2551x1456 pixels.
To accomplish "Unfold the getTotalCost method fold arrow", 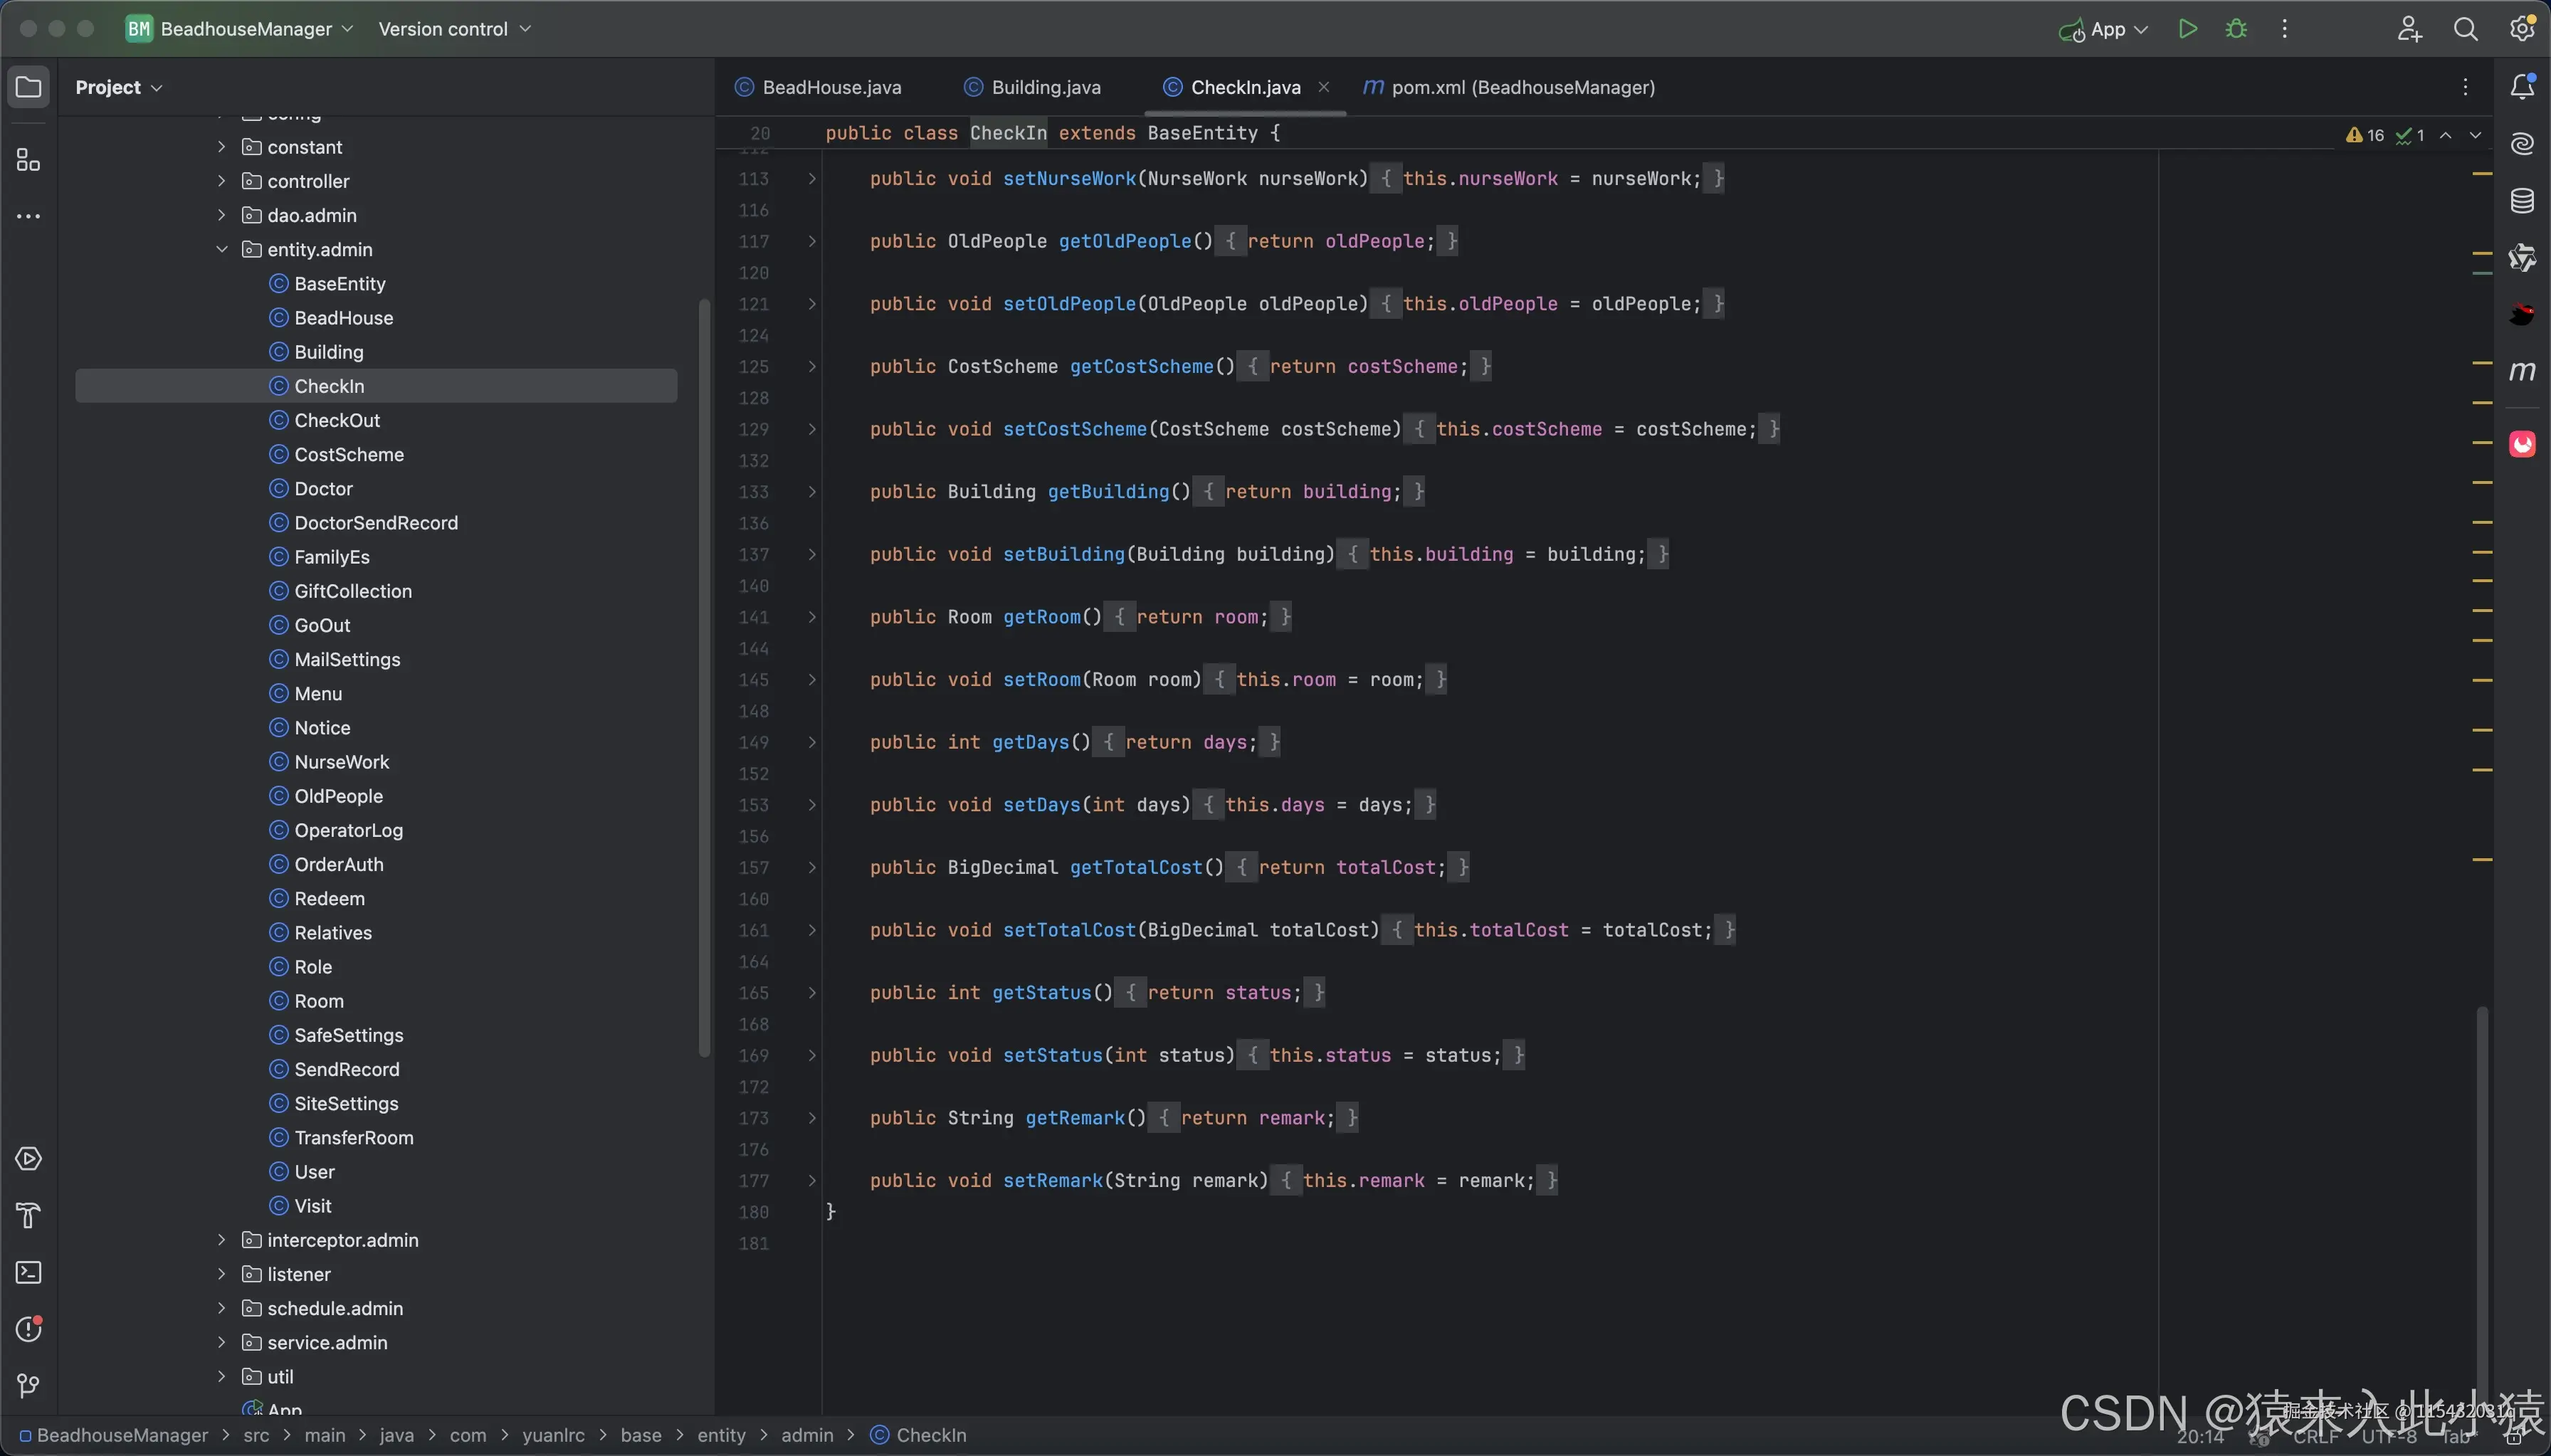I will coord(812,868).
